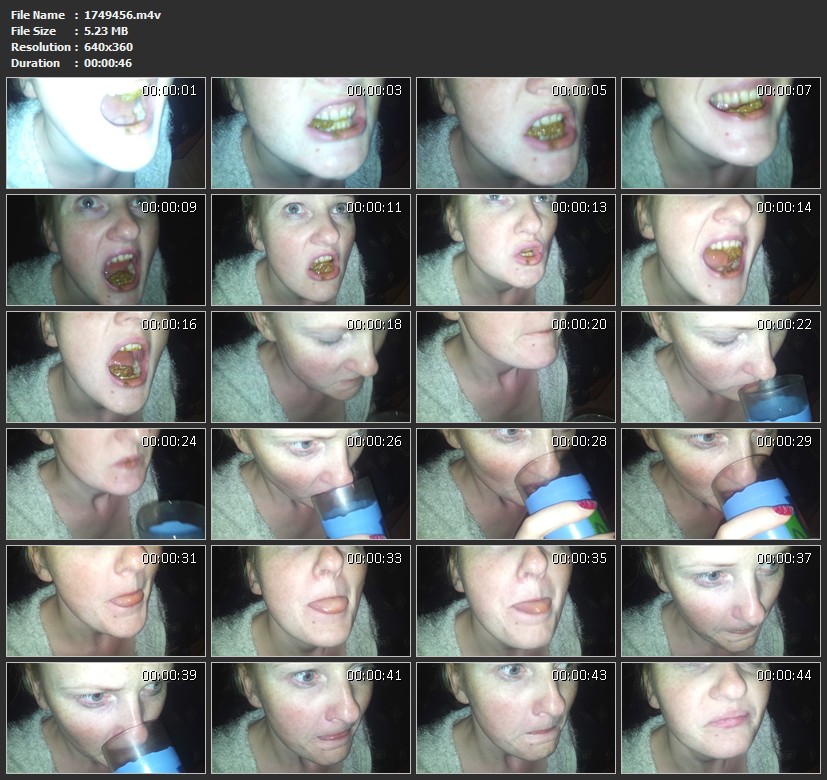Open the thumbnail at 00:00:07

(721, 133)
